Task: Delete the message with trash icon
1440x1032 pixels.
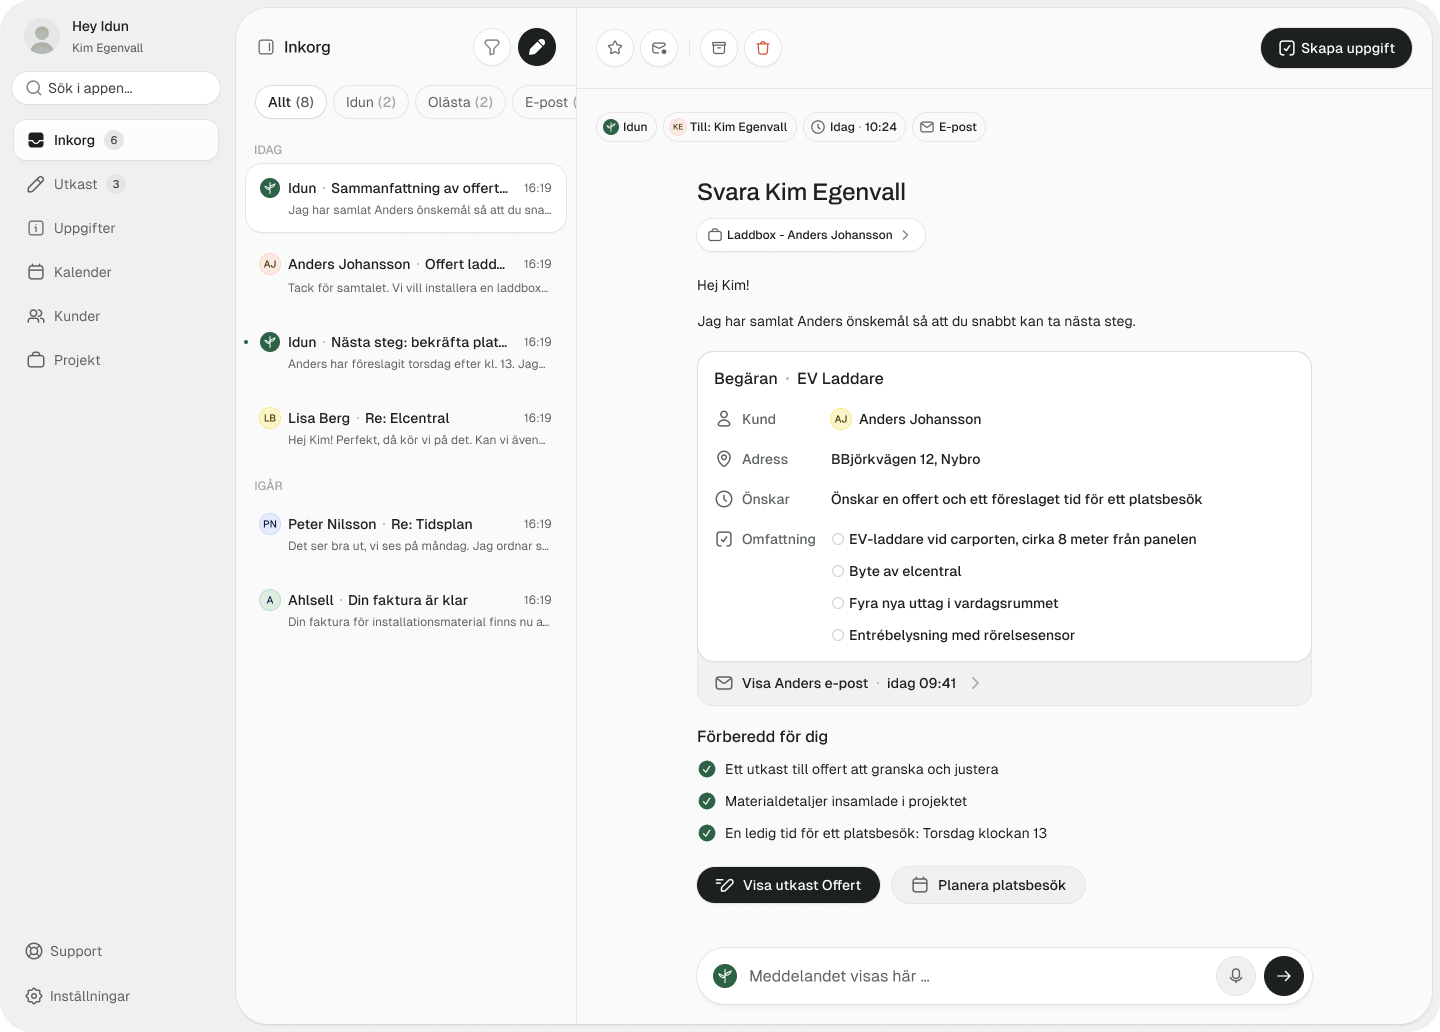Action: tap(763, 48)
